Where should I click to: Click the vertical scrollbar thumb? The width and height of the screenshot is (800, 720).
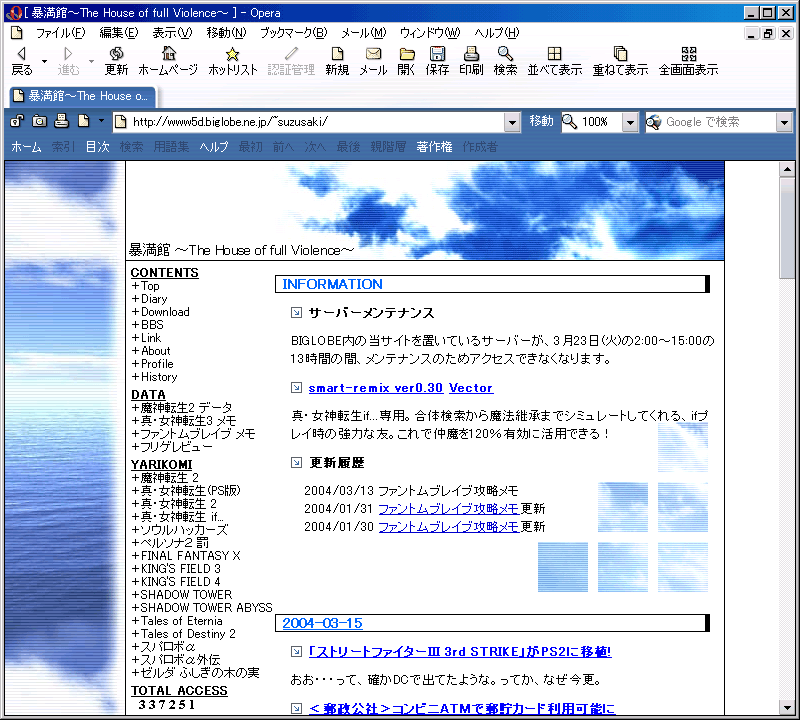pyautogui.click(x=787, y=228)
